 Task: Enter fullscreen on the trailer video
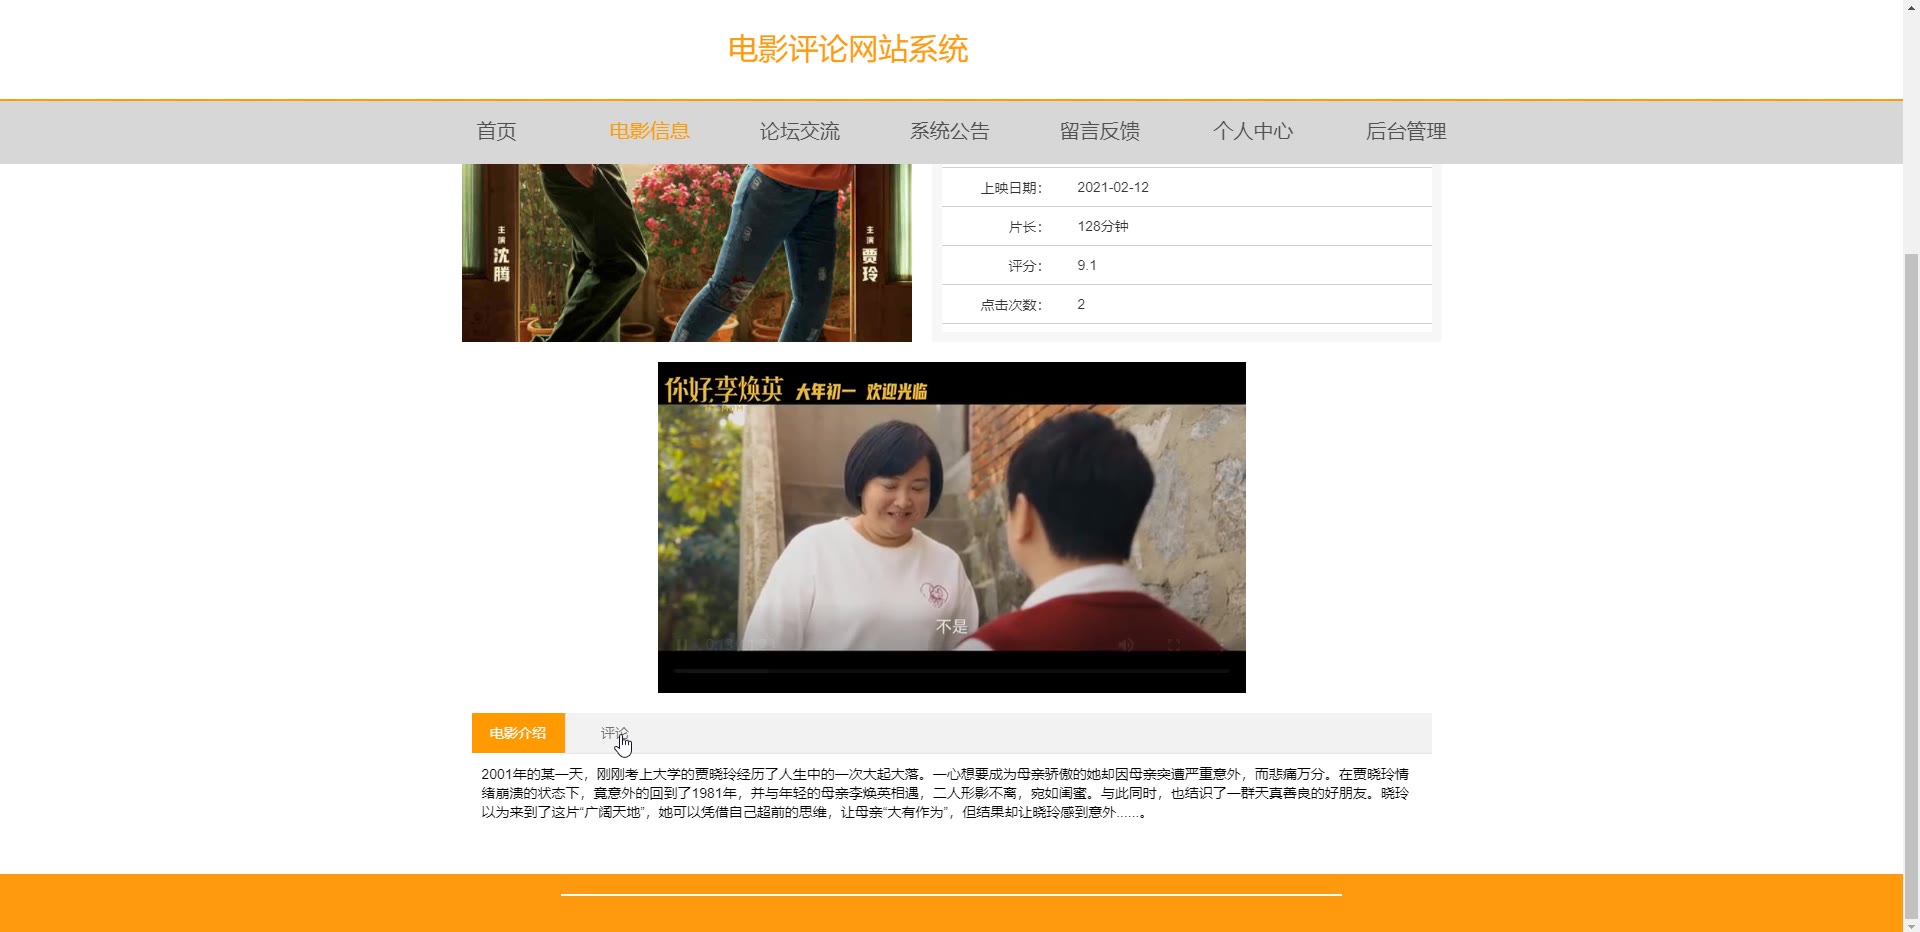tap(1174, 645)
